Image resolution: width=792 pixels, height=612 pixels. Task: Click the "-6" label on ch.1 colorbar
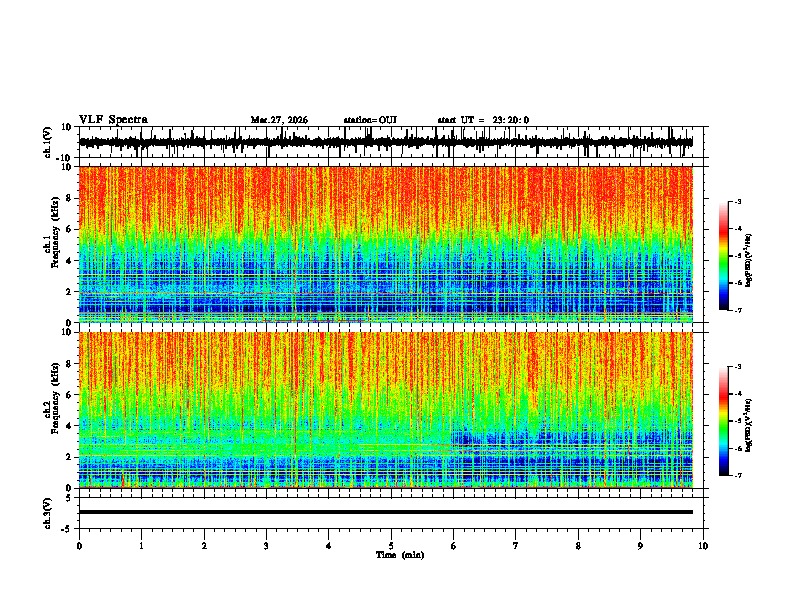pyautogui.click(x=738, y=283)
